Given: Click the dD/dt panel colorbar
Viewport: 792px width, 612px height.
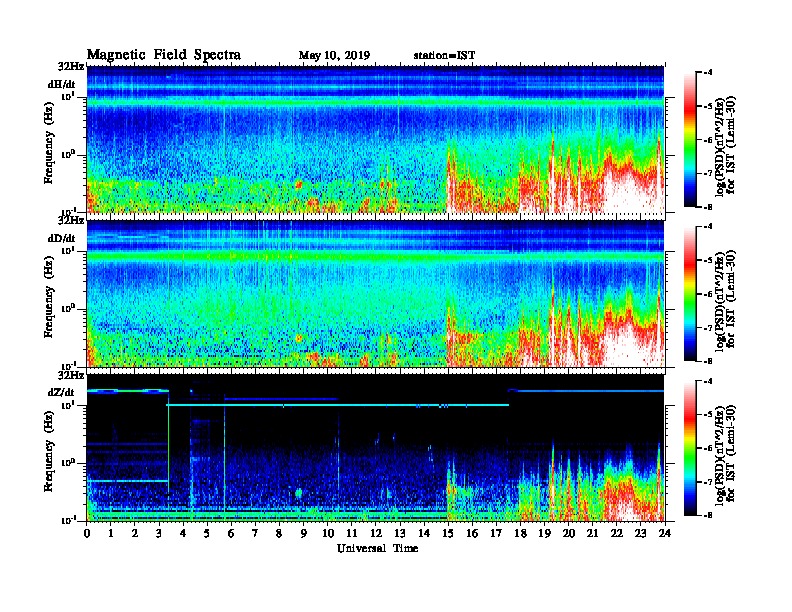Looking at the screenshot, I should (689, 293).
